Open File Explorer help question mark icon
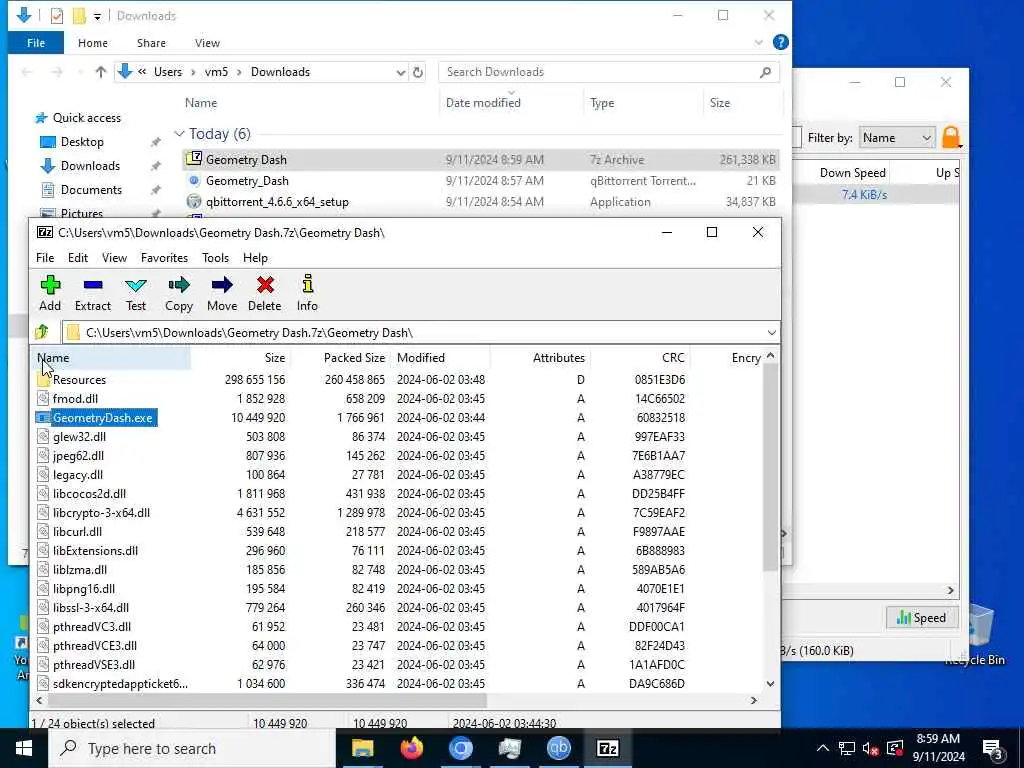This screenshot has height=768, width=1024. (780, 42)
